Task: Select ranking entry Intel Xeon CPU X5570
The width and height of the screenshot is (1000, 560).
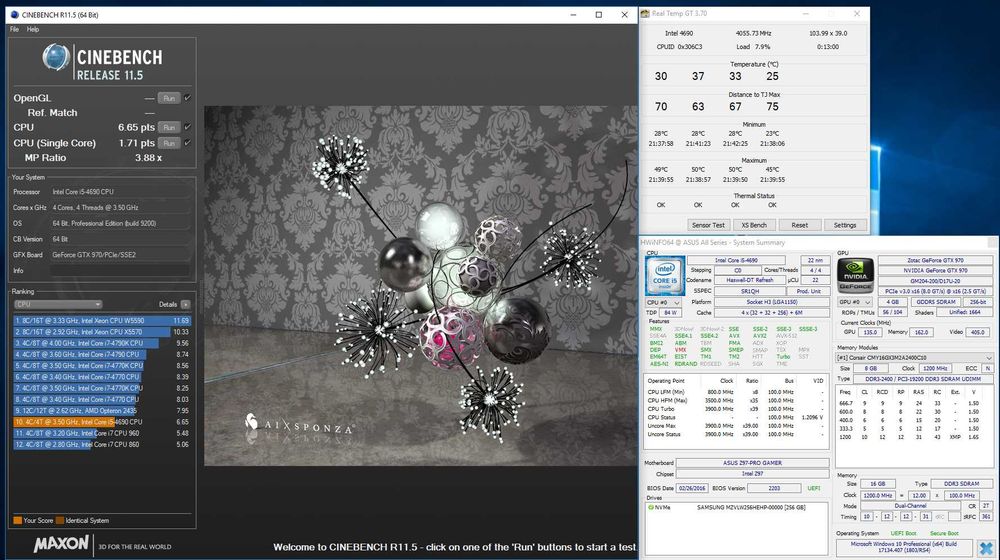Action: (102, 332)
